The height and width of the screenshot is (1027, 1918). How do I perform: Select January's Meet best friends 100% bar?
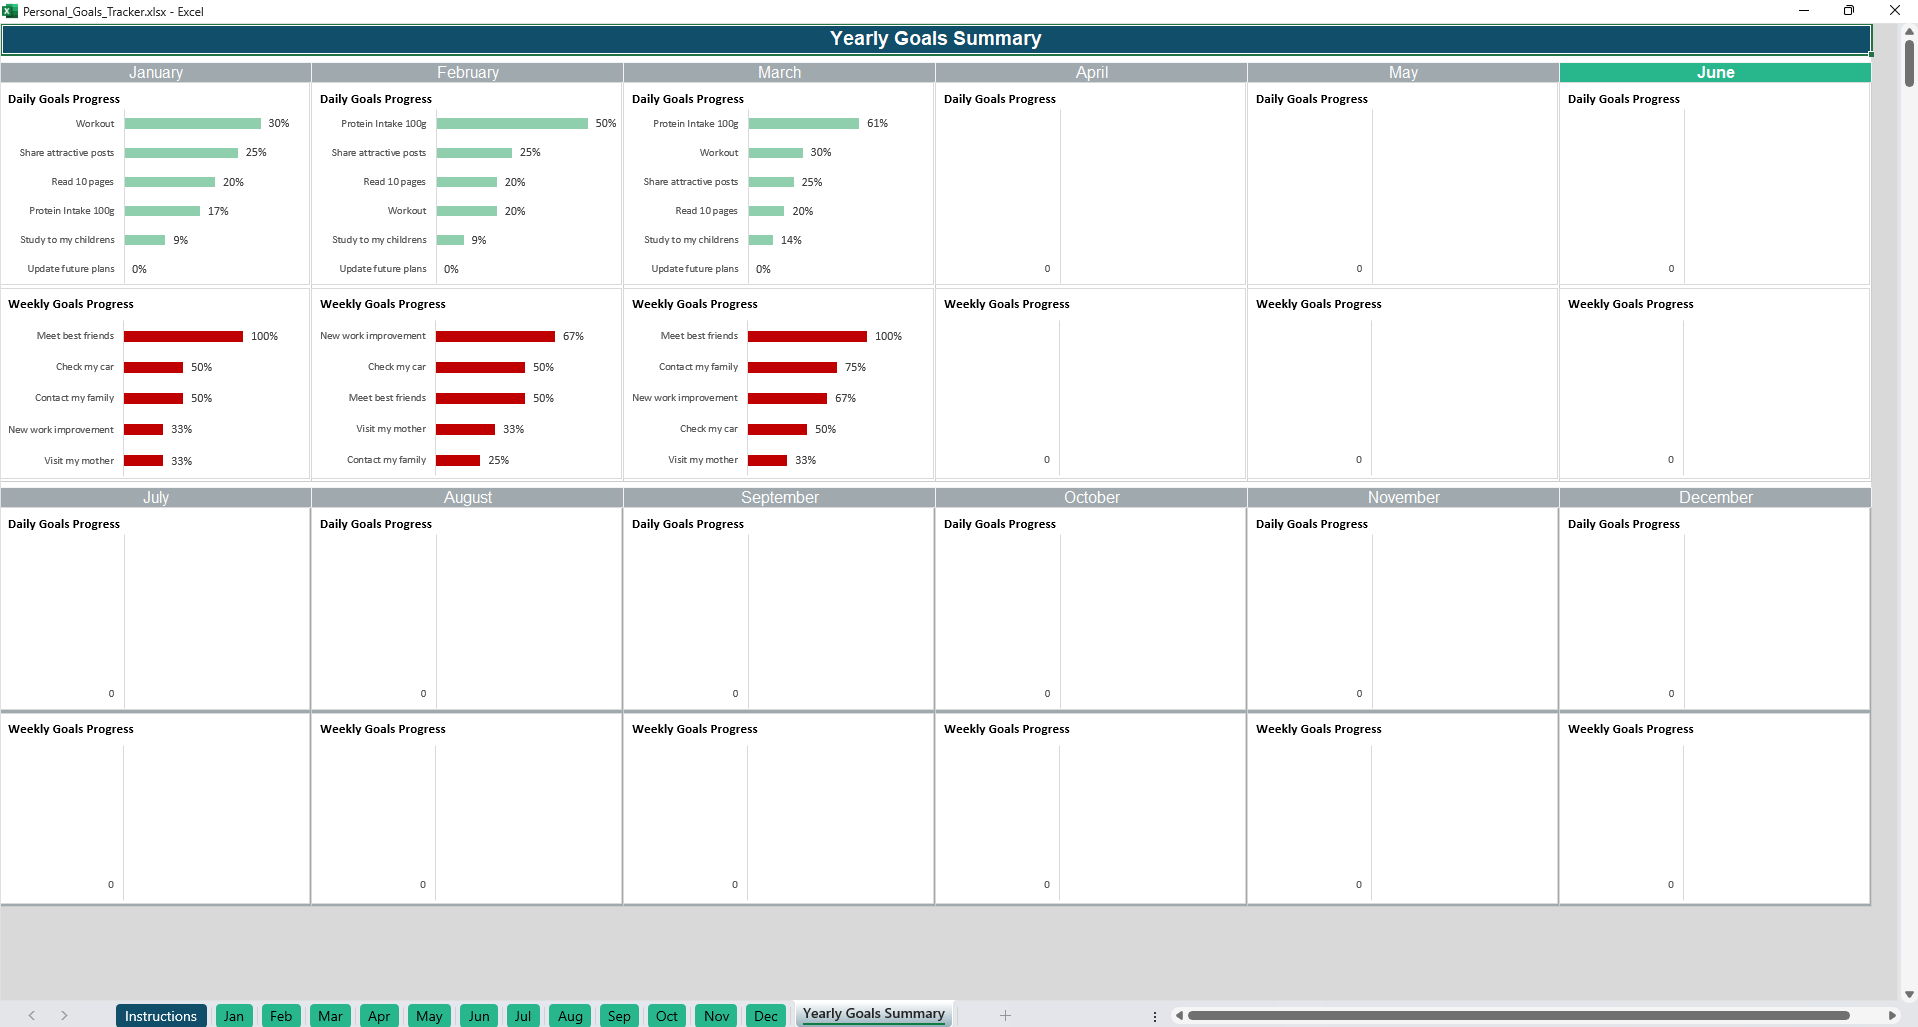coord(183,336)
